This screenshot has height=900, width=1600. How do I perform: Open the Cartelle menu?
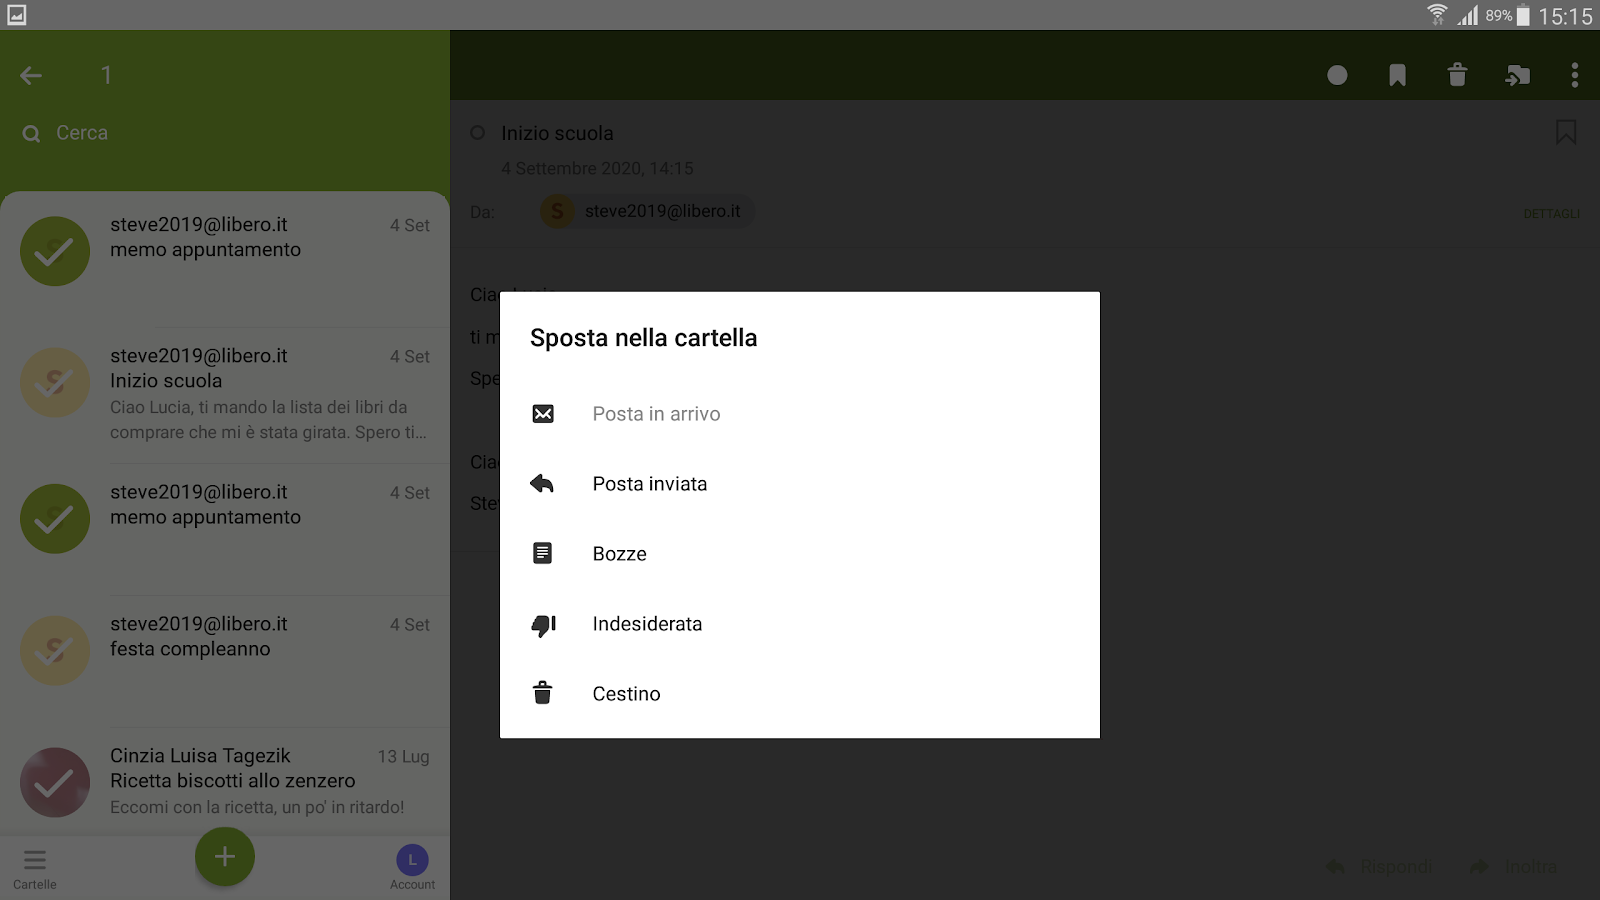35,868
